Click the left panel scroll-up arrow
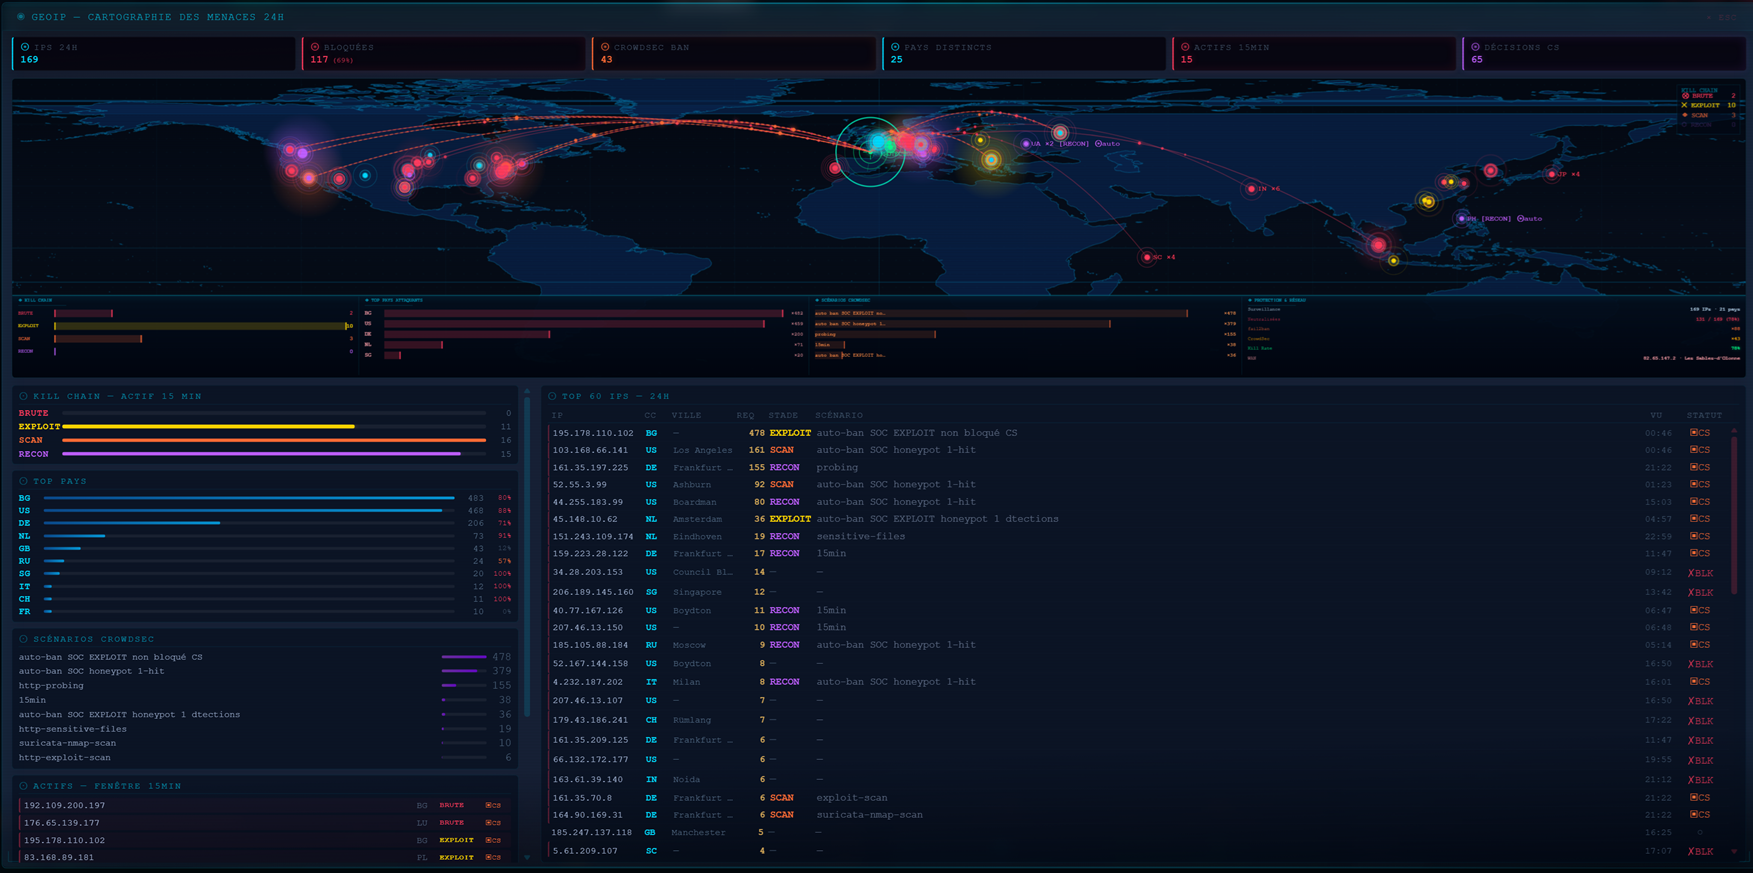Image resolution: width=1753 pixels, height=873 pixels. point(527,391)
